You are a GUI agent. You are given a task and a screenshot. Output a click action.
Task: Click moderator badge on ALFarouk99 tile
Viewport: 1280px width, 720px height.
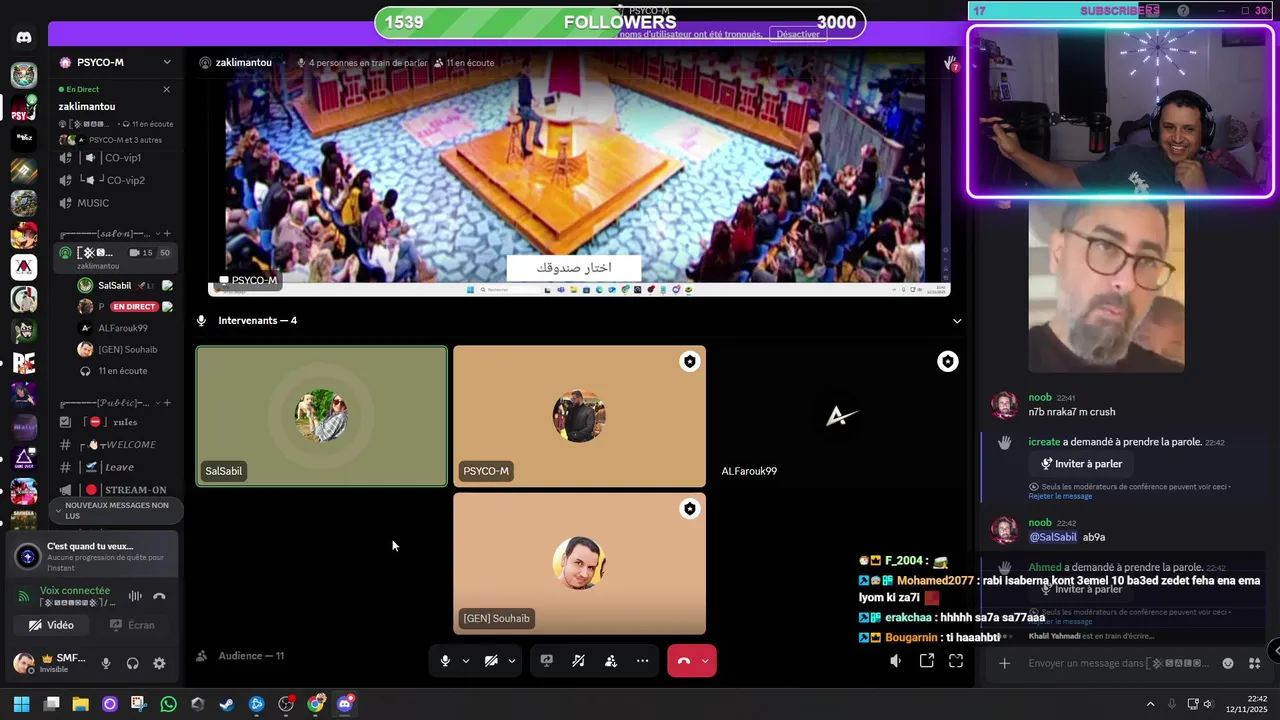(948, 362)
